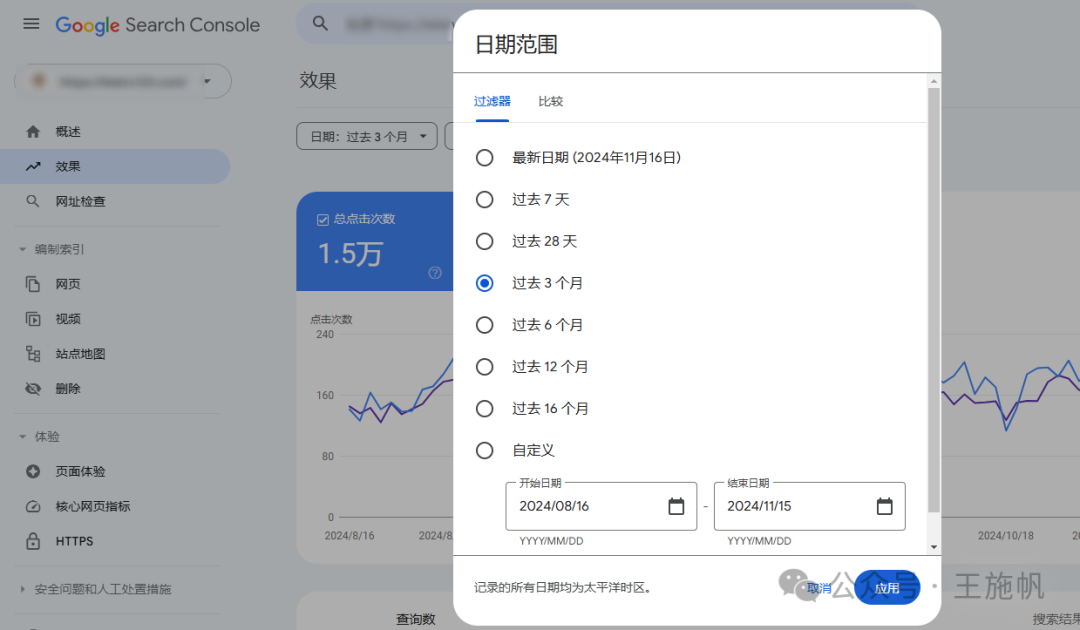Open the sidebar hamburger menu
The image size is (1080, 630).
point(30,24)
